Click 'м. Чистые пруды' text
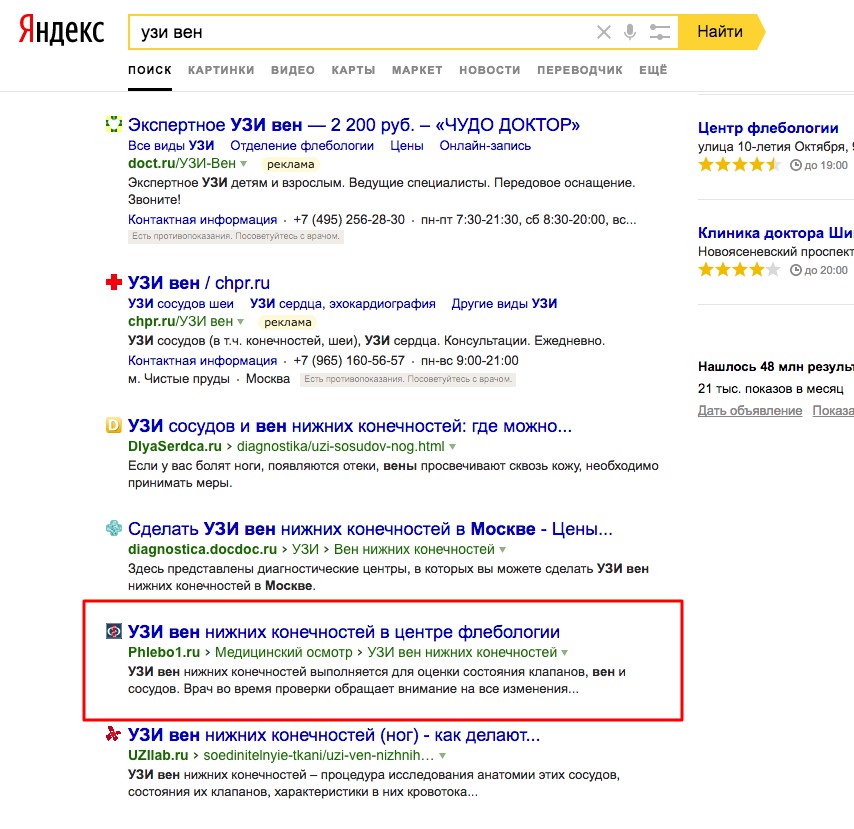Viewport: 854px width, 829px height. click(179, 379)
